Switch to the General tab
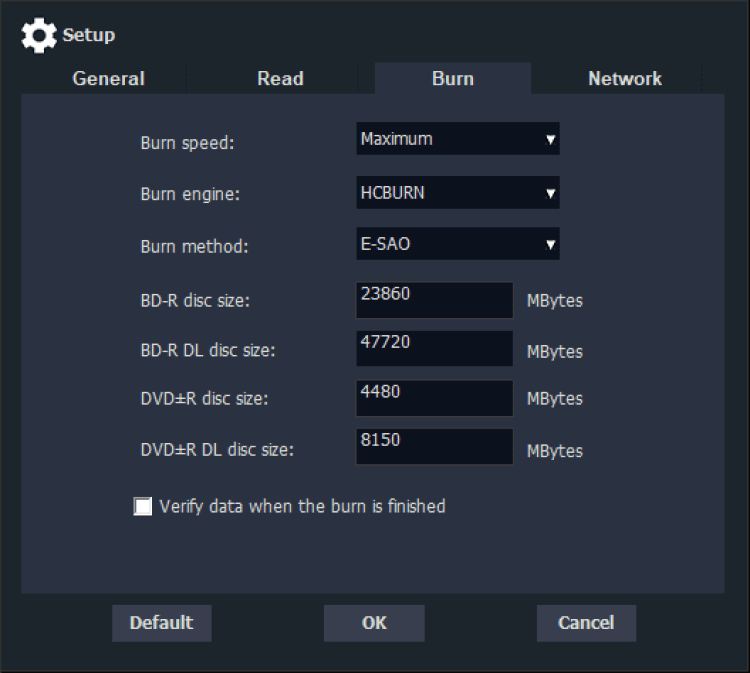 pyautogui.click(x=108, y=78)
